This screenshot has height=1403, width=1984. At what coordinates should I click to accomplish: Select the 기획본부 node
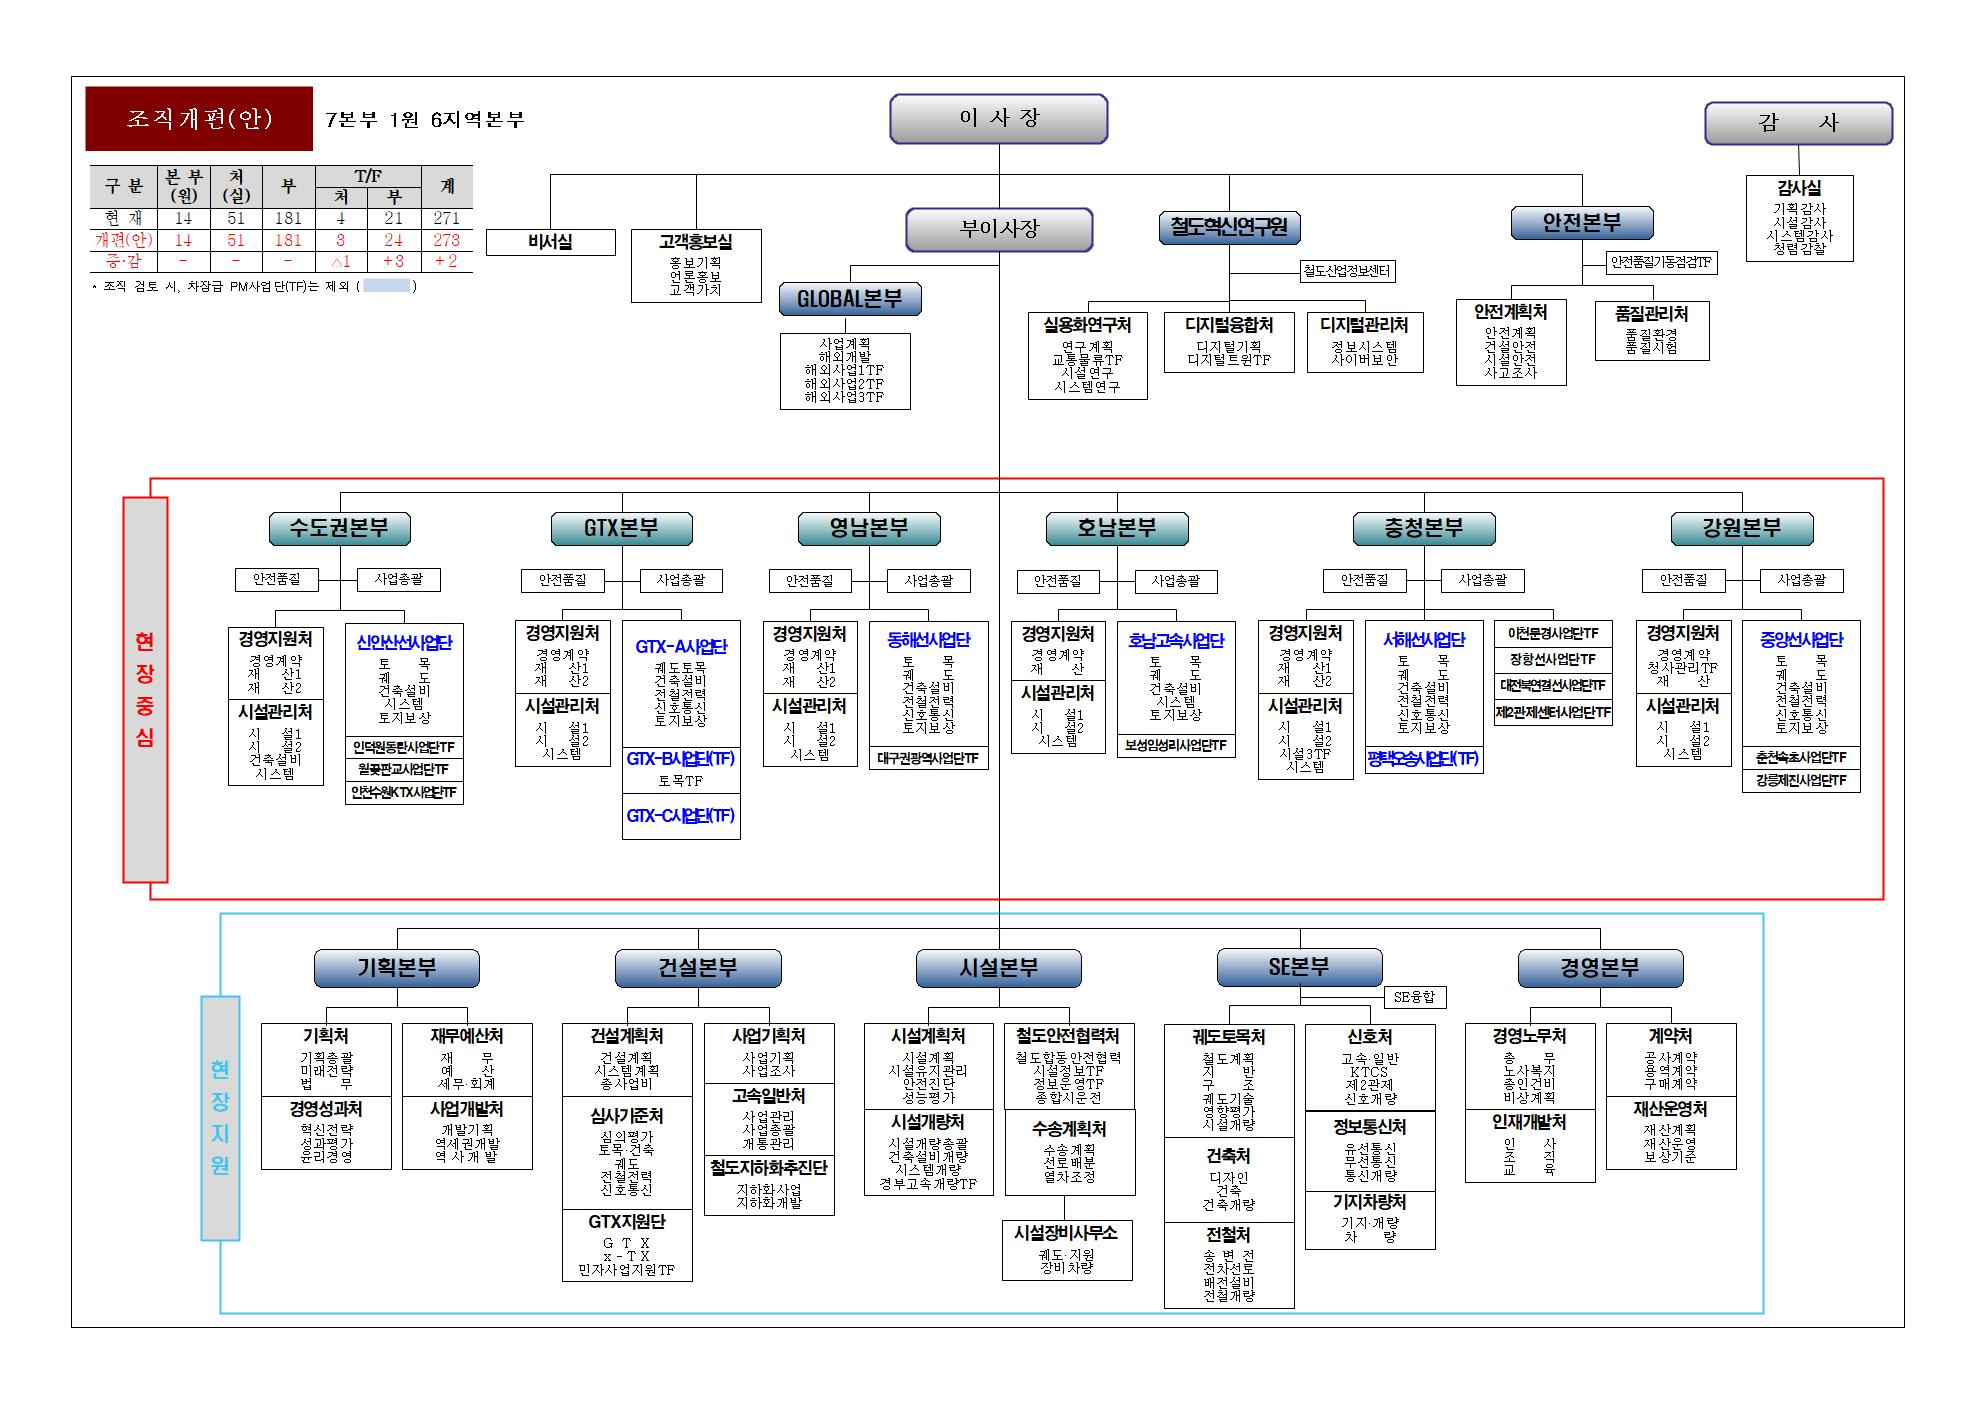[397, 968]
